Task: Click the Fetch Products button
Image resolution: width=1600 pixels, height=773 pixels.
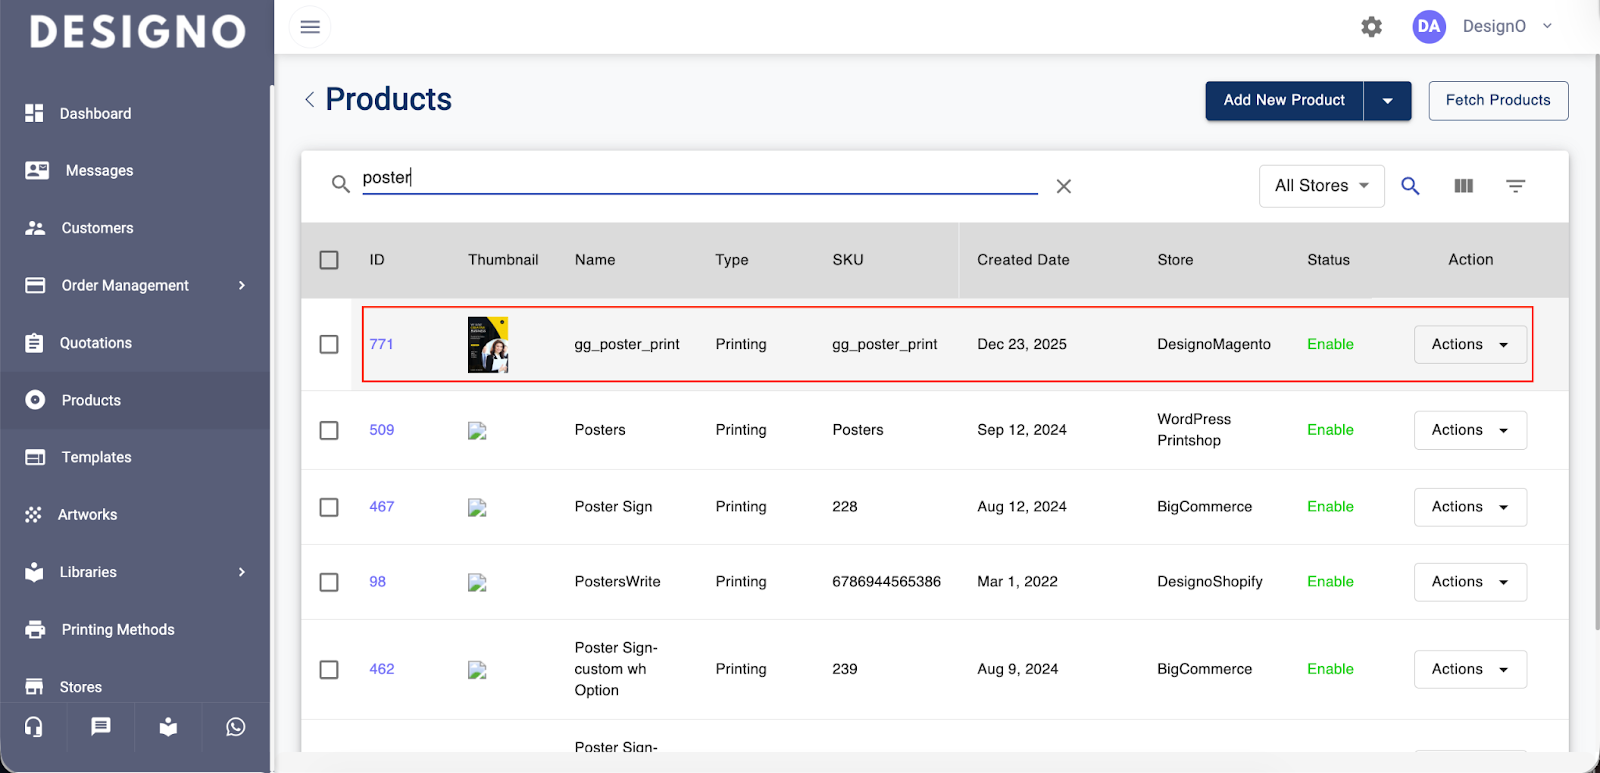Action: click(x=1497, y=101)
